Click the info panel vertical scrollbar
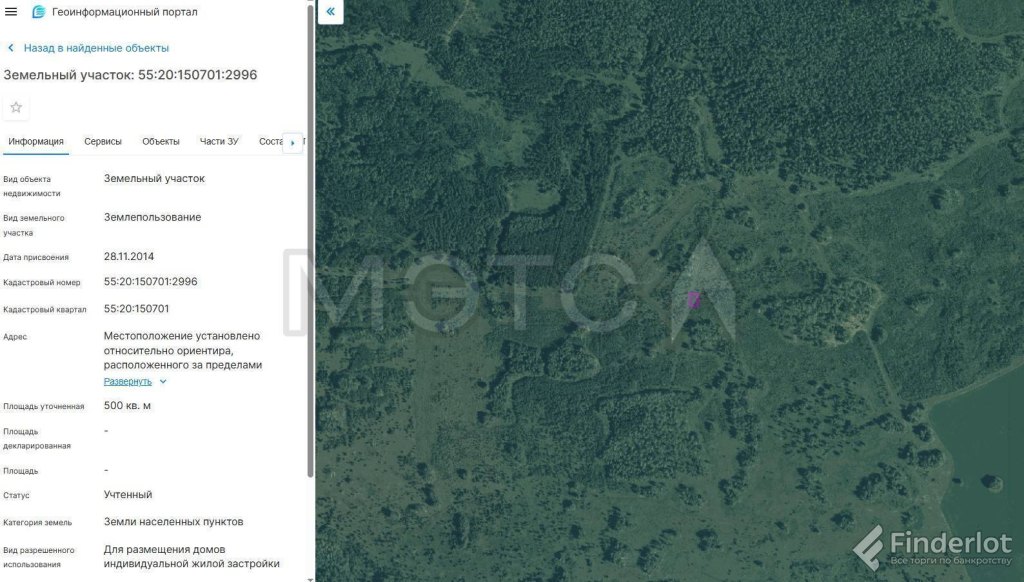 (x=310, y=300)
